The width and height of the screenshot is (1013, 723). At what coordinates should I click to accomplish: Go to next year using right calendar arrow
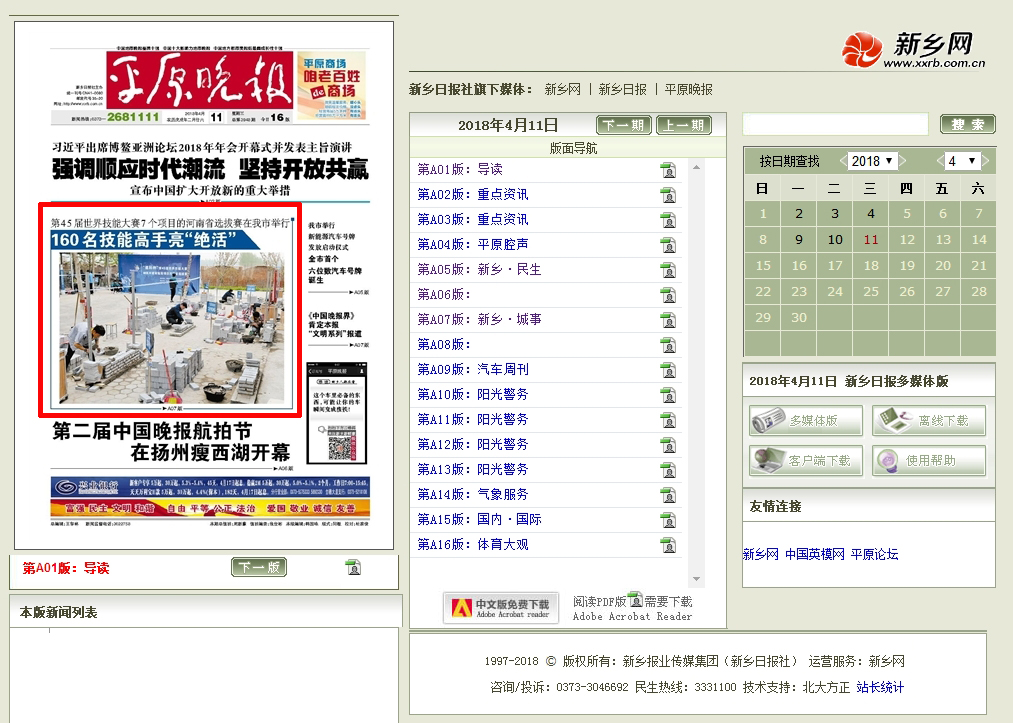[904, 161]
